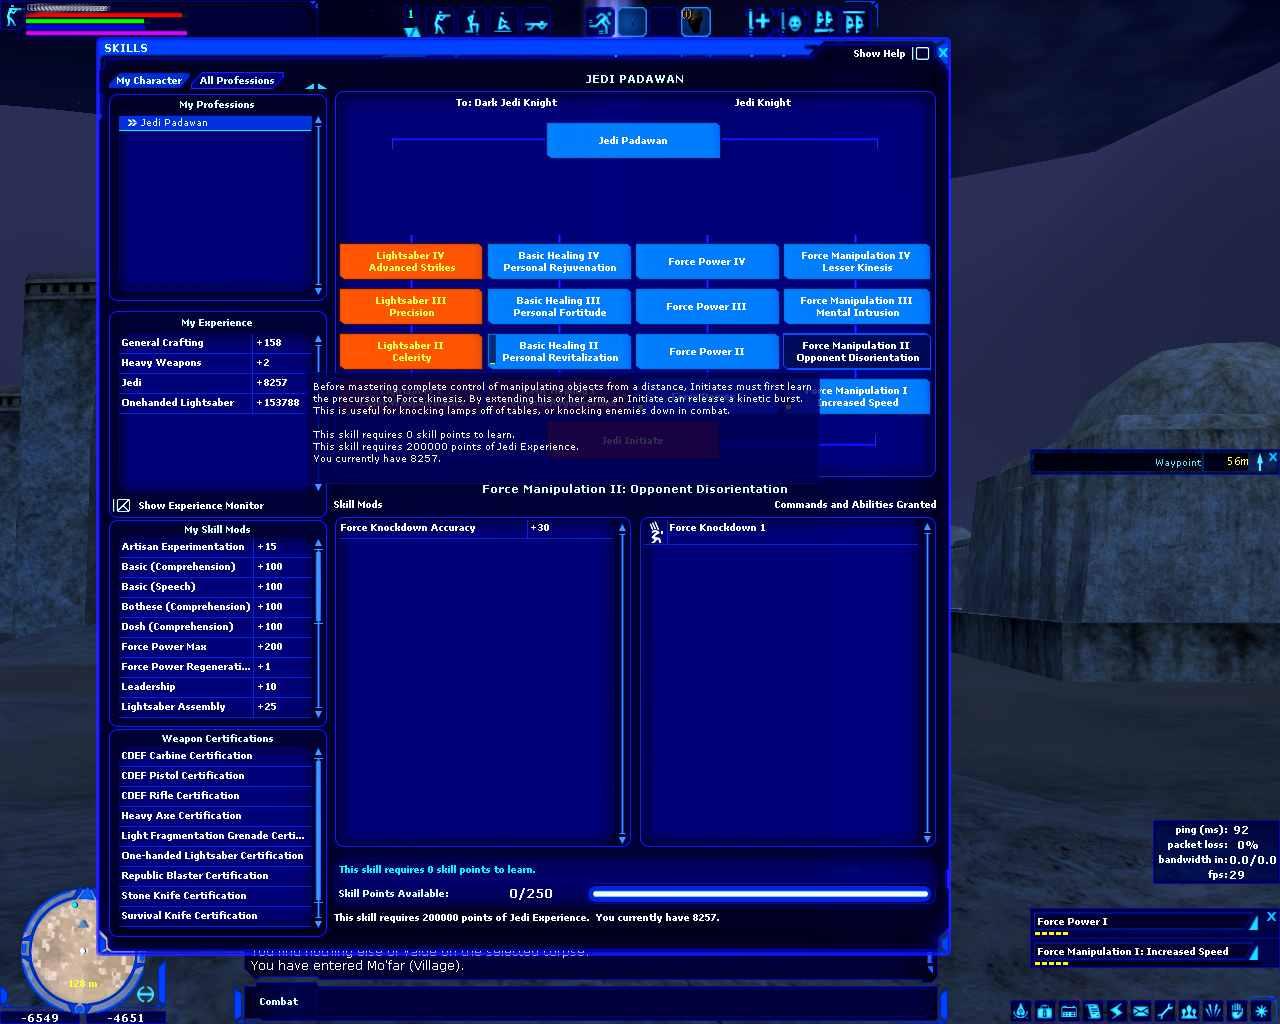
Task: Click 'Onehanded Lightsaber' experience row
Action: tap(215, 403)
